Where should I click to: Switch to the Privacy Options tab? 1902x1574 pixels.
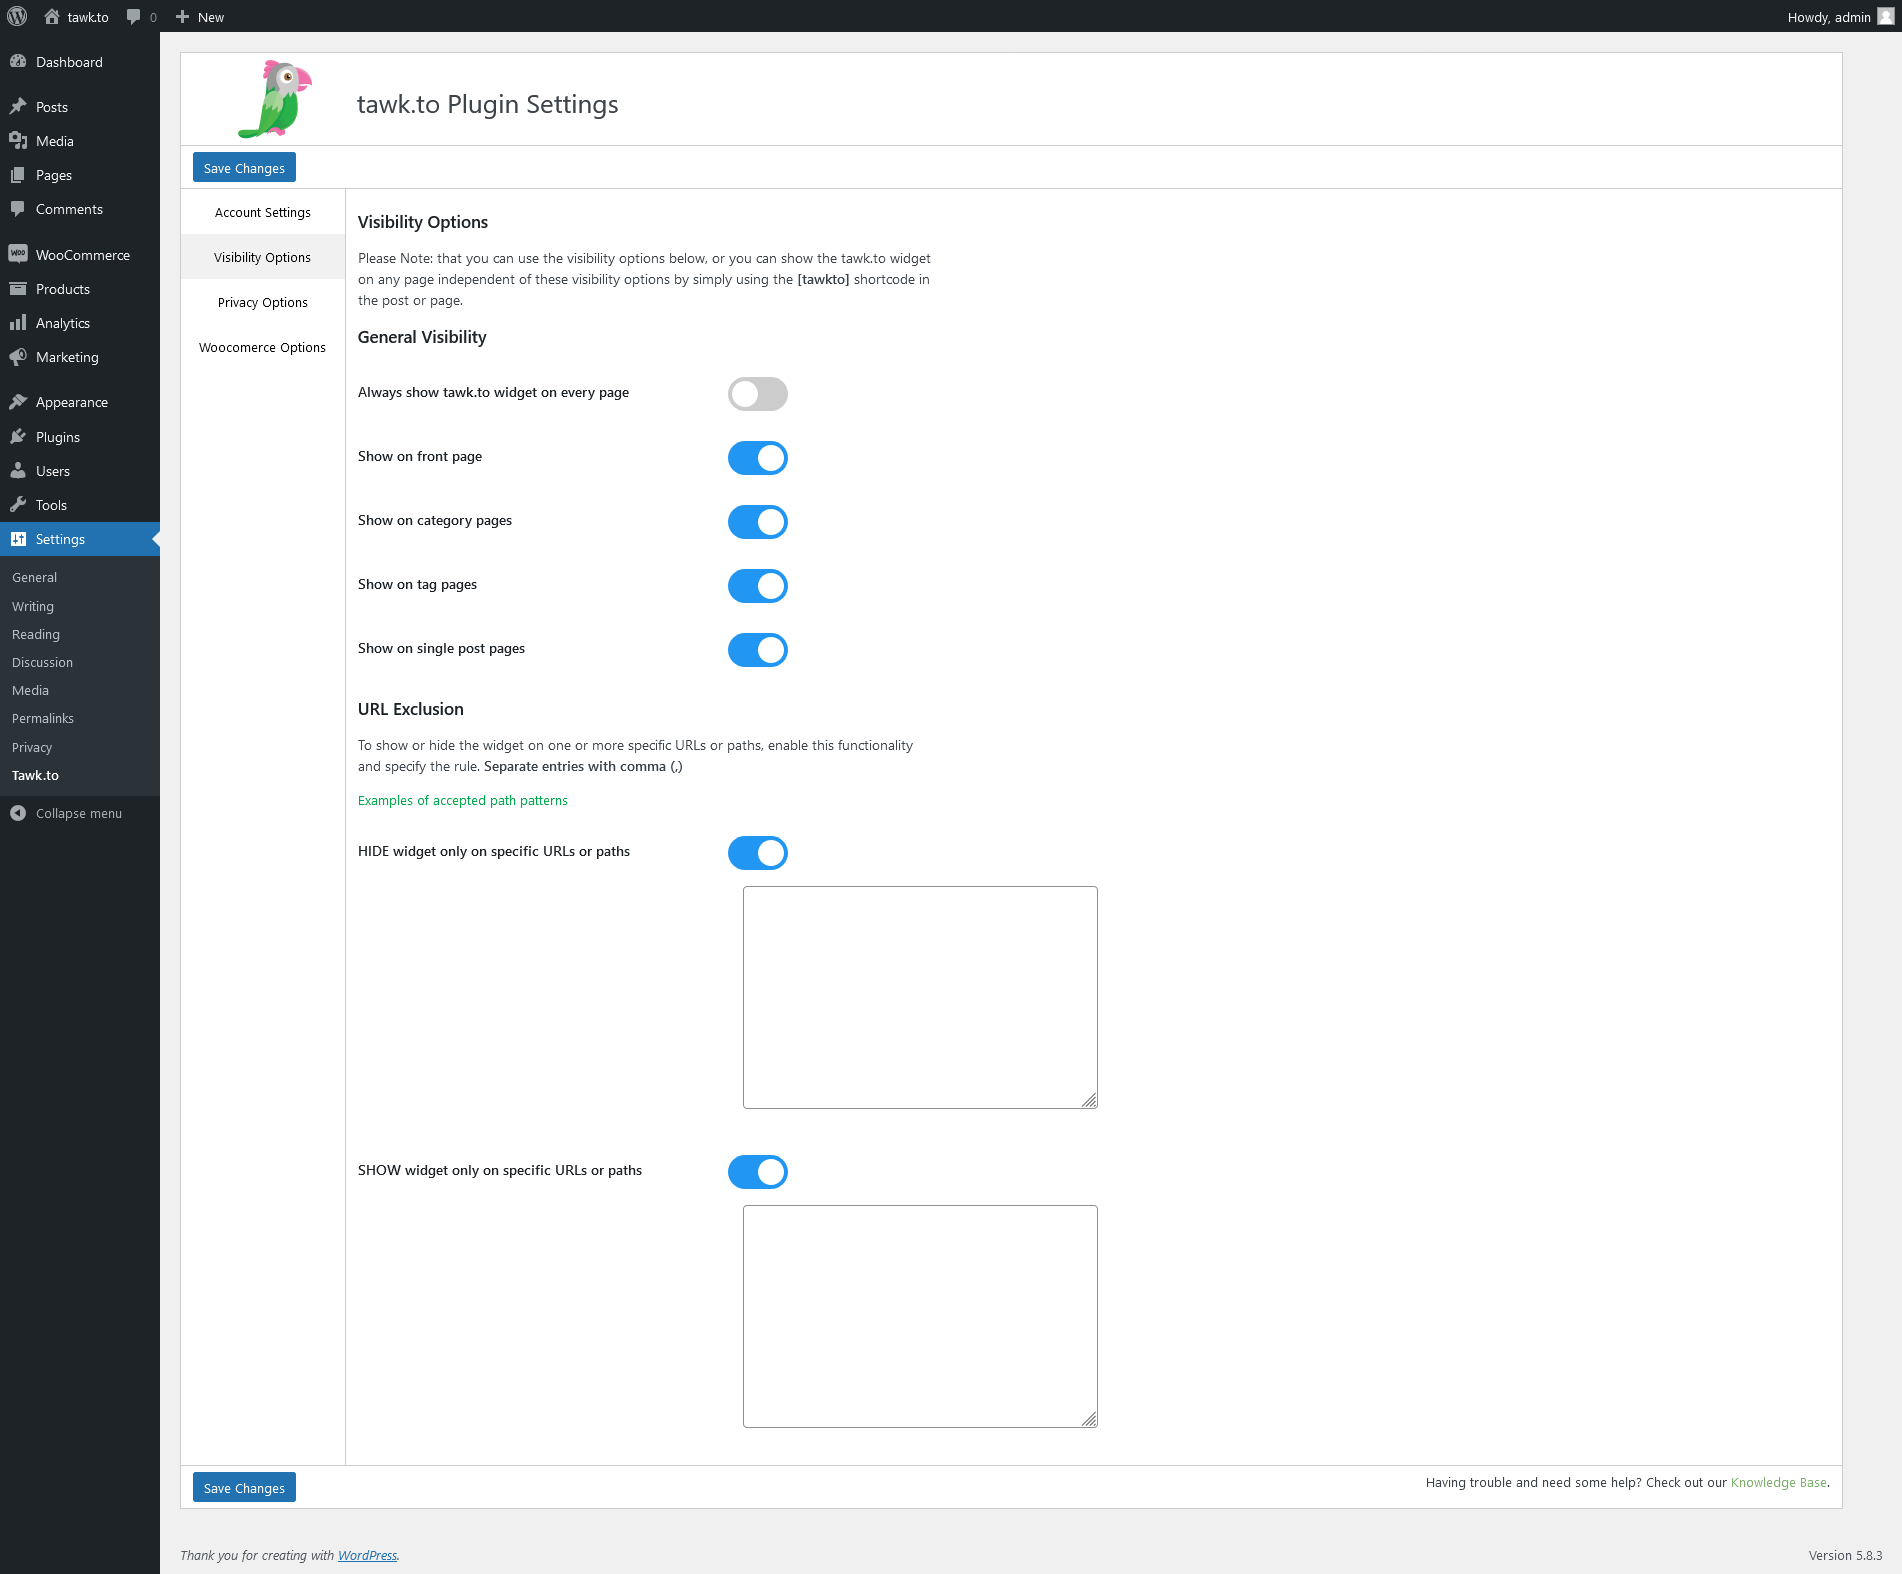coord(262,302)
